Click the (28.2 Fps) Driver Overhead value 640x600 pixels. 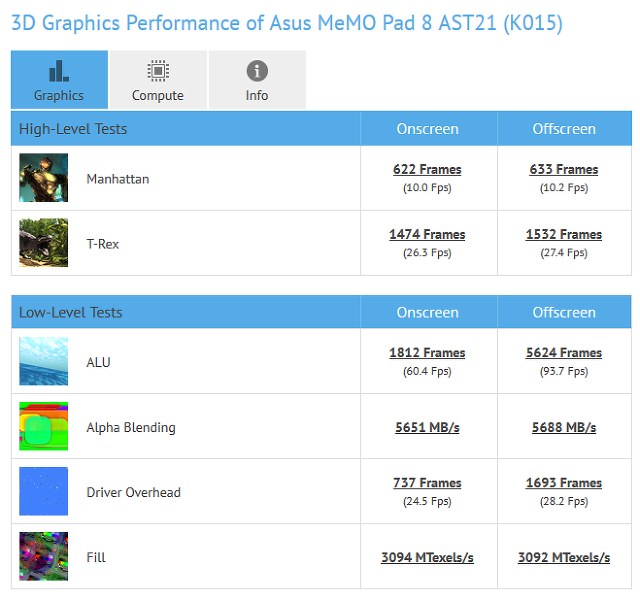click(x=564, y=501)
